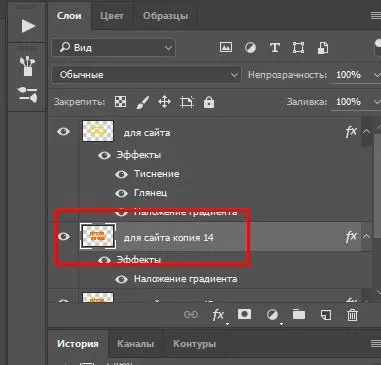Open the Layers panel hamburger menu
381x365 pixels.
376,15
